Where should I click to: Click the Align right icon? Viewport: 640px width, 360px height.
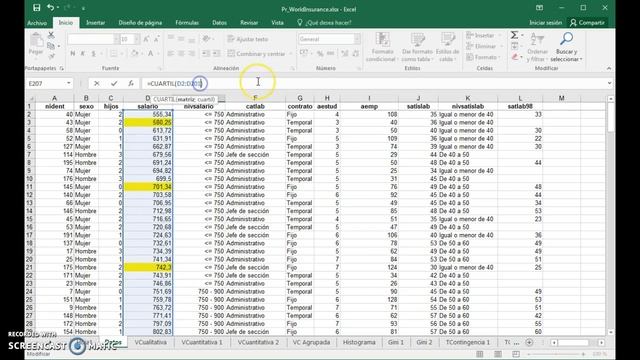(191, 53)
